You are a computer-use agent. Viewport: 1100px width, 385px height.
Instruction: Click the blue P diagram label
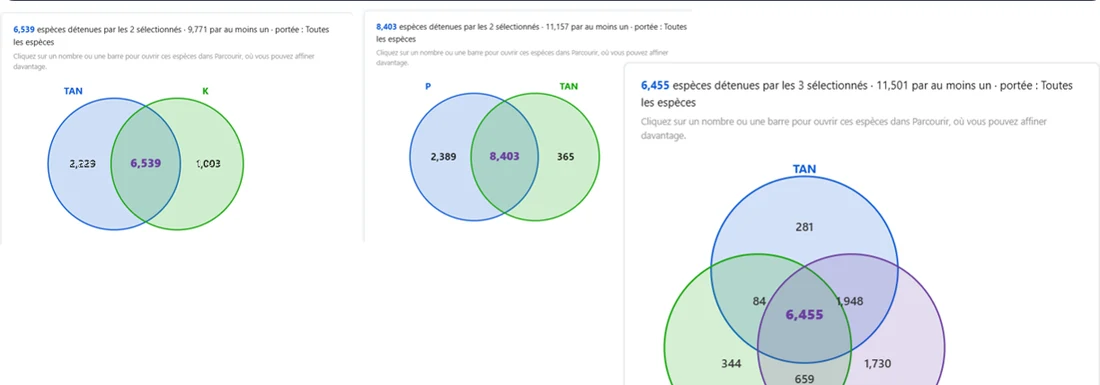(428, 86)
